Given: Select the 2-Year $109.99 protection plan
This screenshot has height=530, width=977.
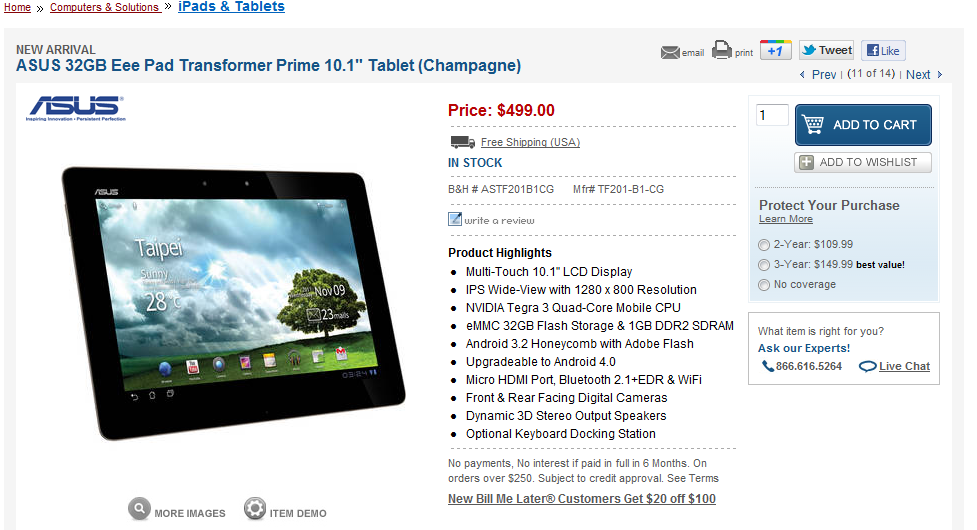Looking at the screenshot, I should (763, 245).
